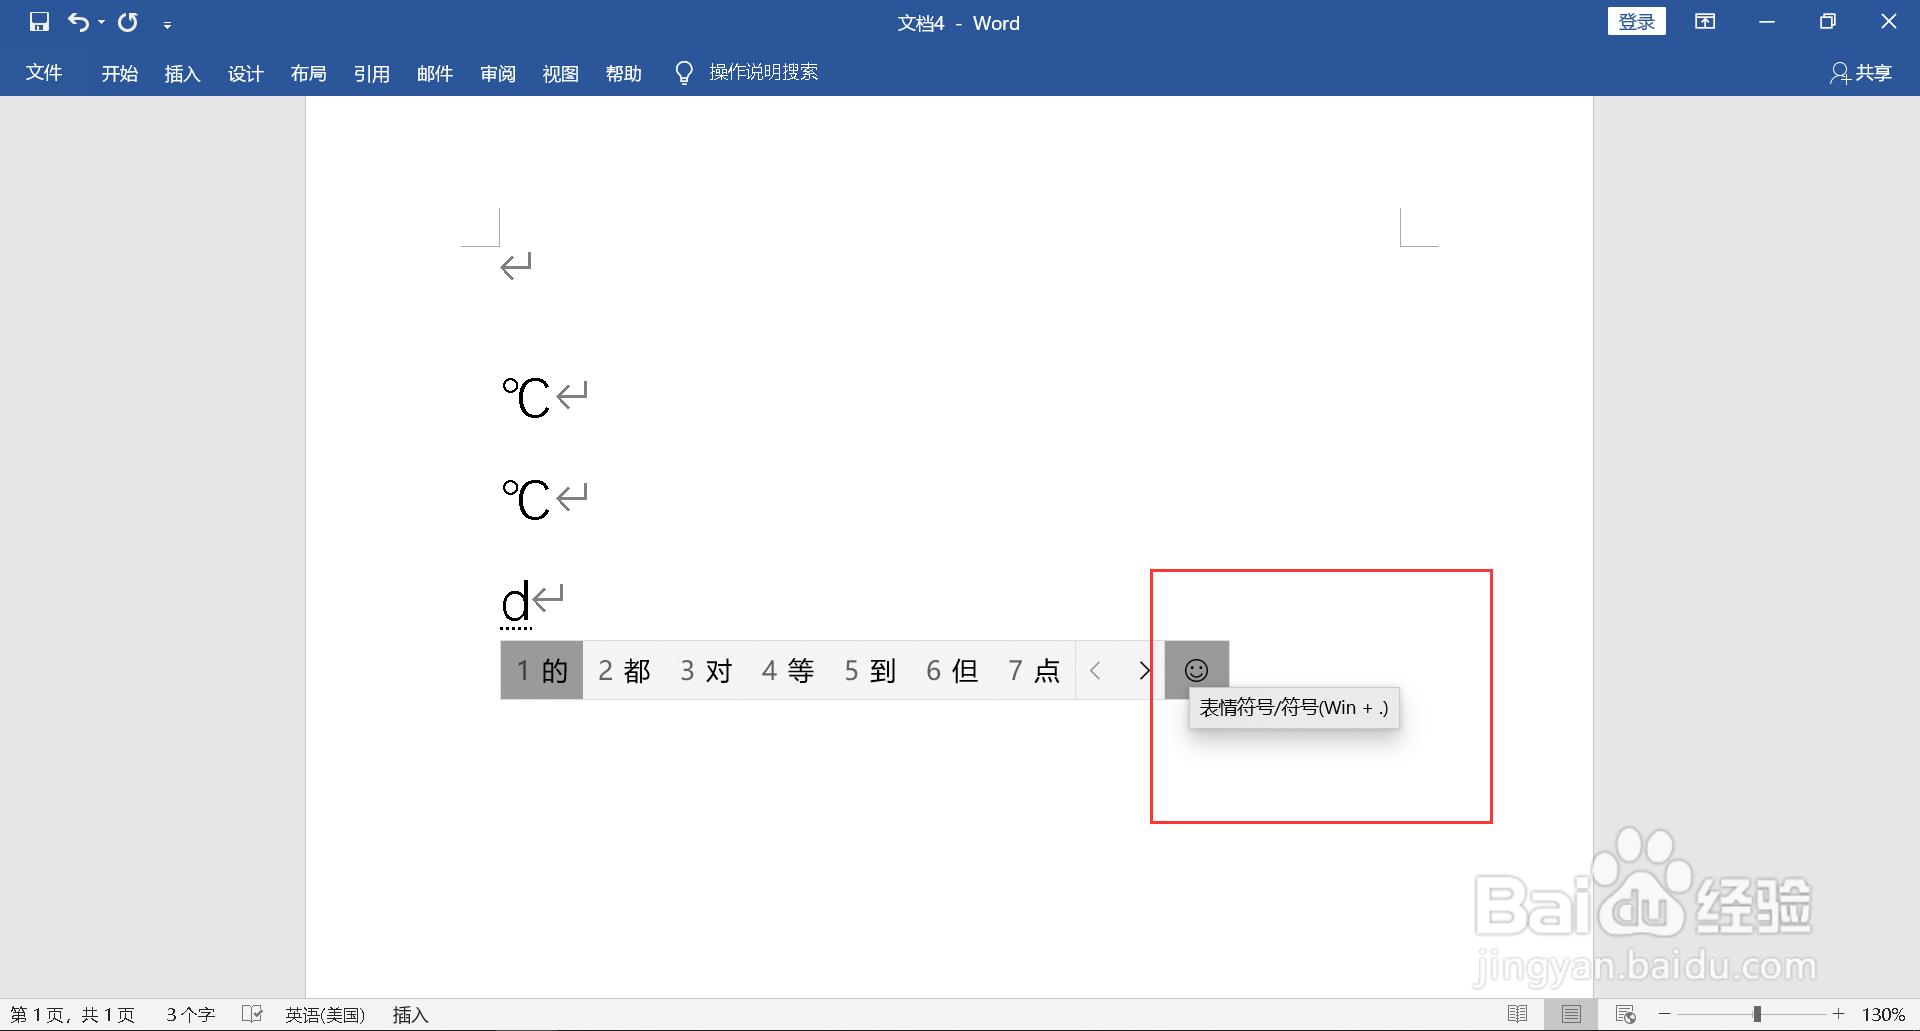The width and height of the screenshot is (1920, 1031).
Task: Switch to the 引用 tab
Action: click(x=371, y=73)
